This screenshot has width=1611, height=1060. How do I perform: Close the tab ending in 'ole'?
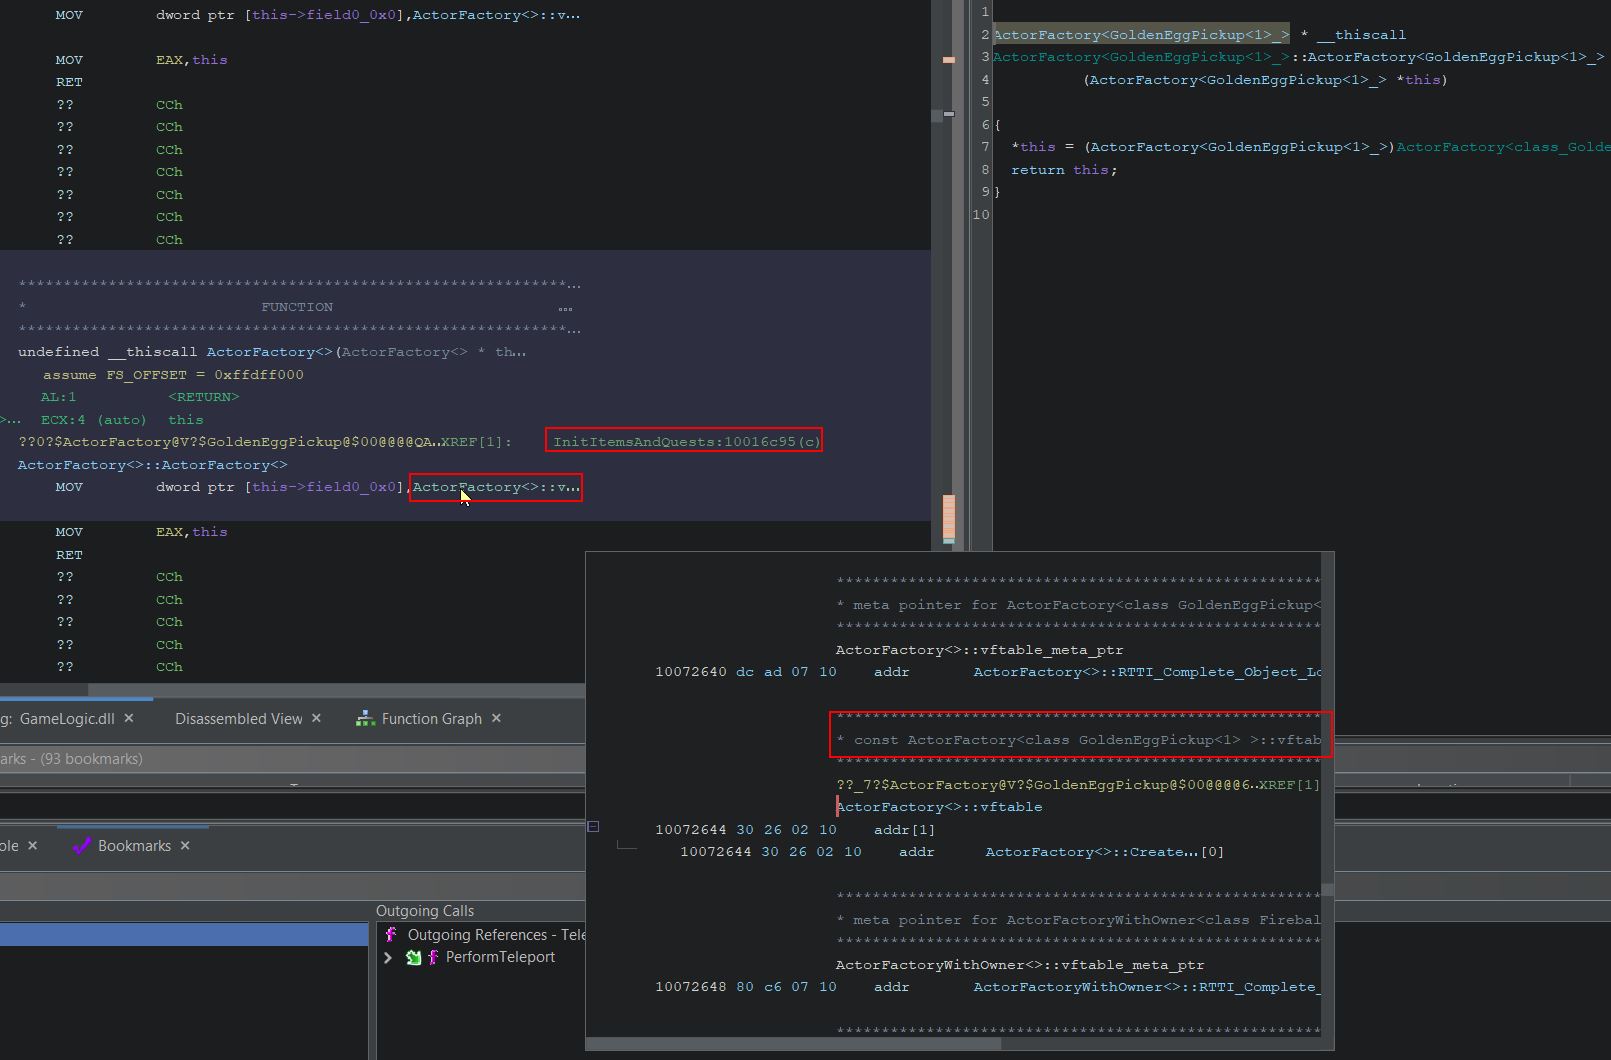(x=32, y=846)
